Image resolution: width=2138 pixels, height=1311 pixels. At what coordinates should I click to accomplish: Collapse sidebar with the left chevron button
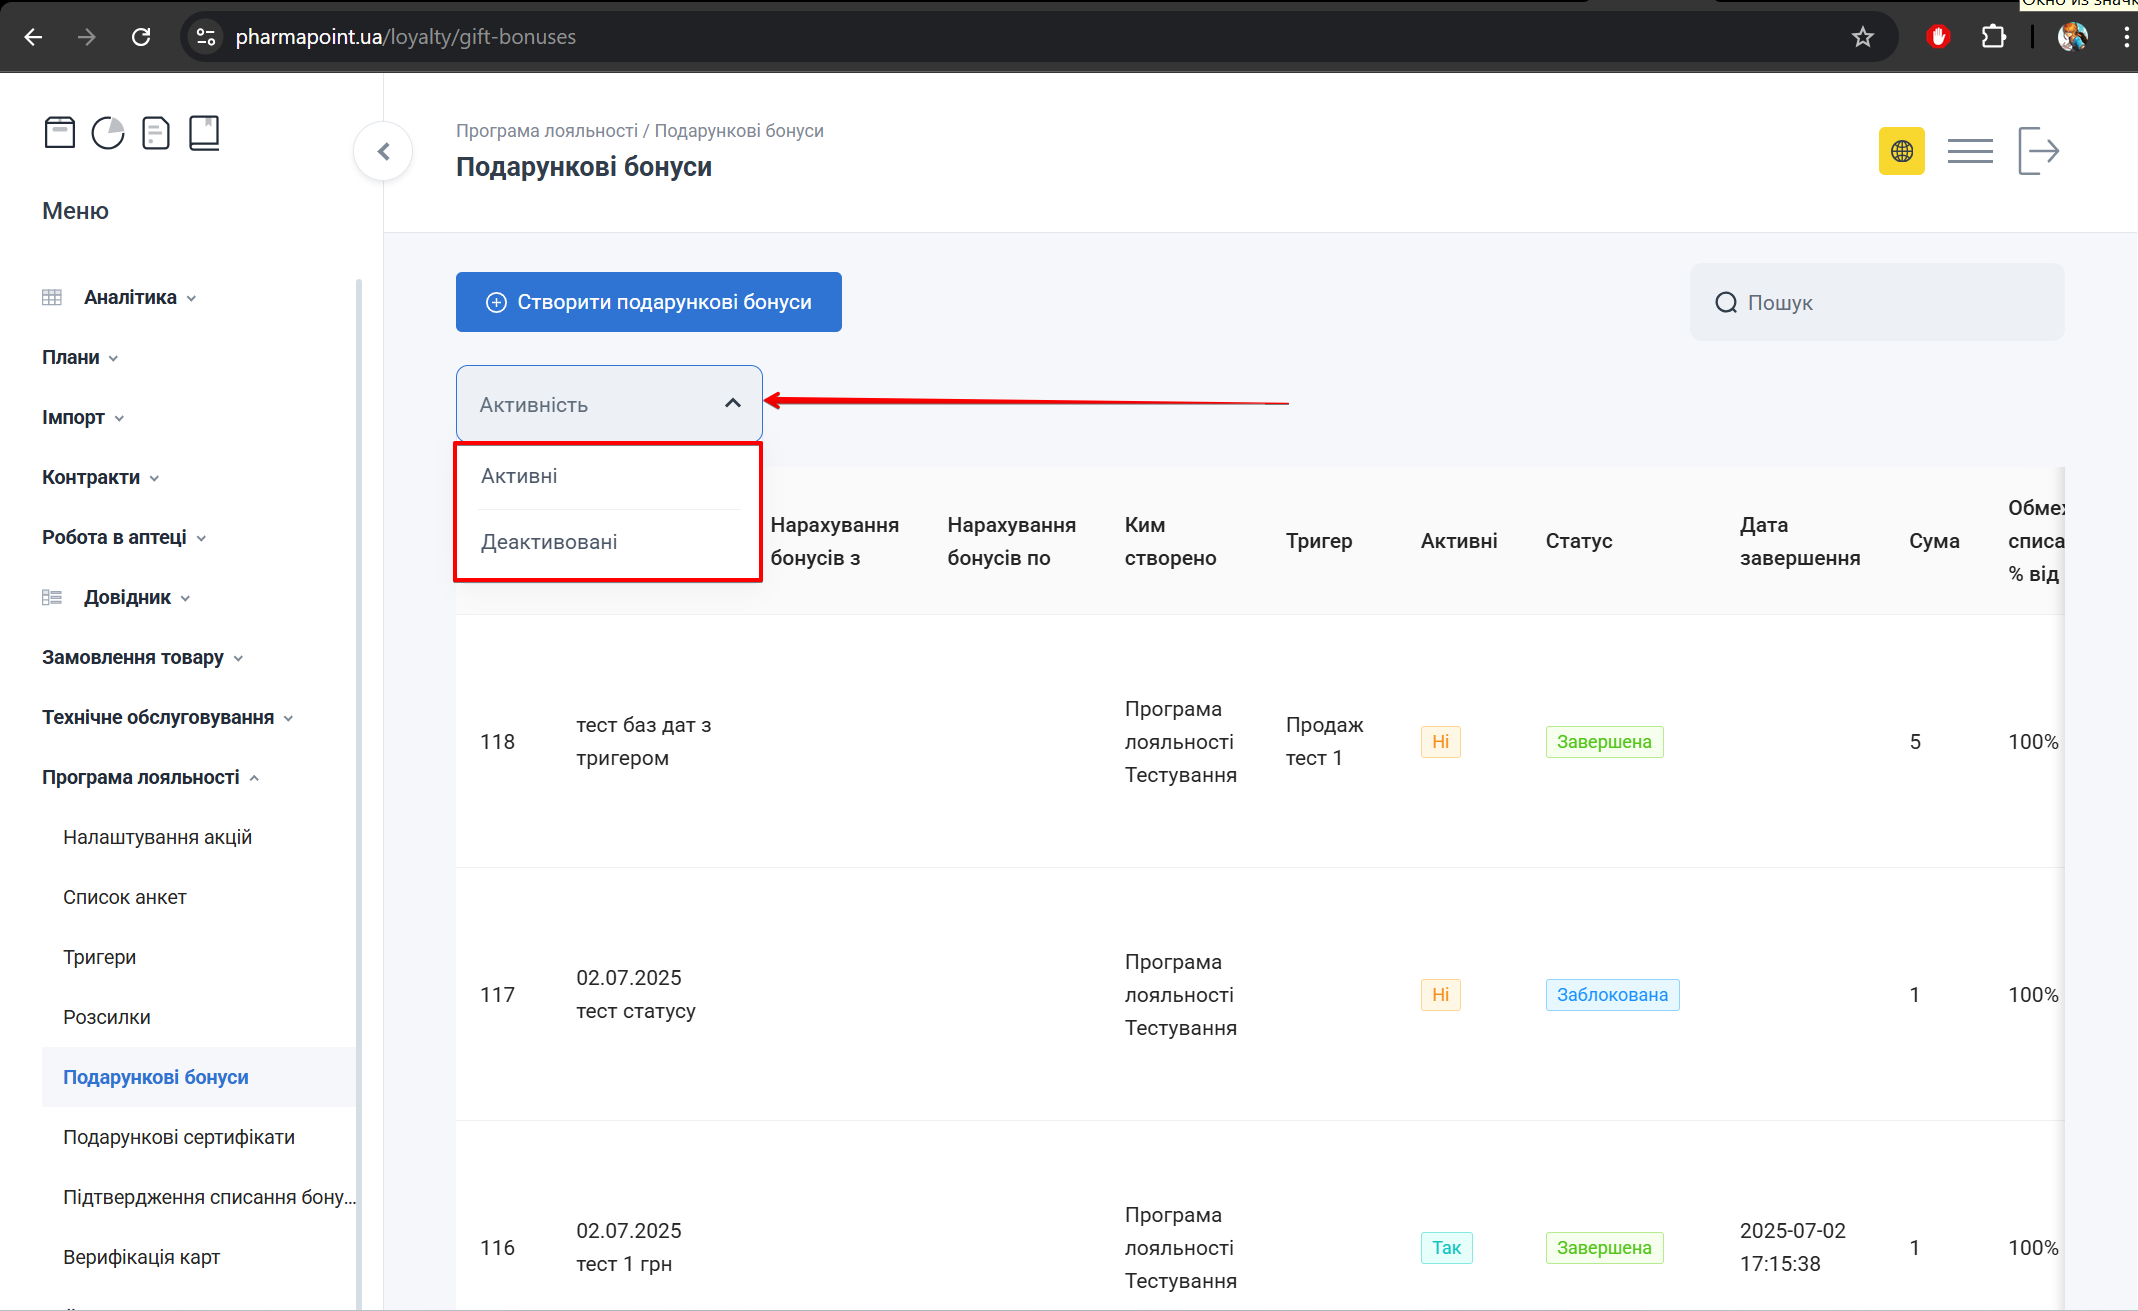(x=383, y=151)
